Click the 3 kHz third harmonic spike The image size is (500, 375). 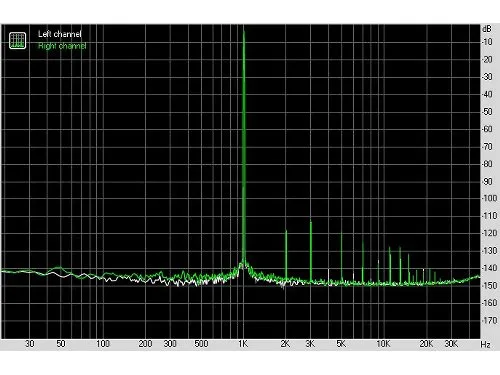point(311,251)
